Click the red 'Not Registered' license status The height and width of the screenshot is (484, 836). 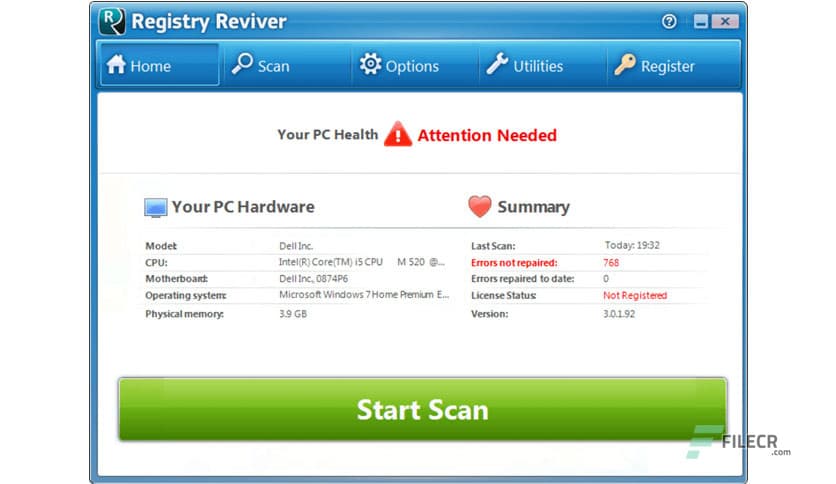pyautogui.click(x=635, y=295)
